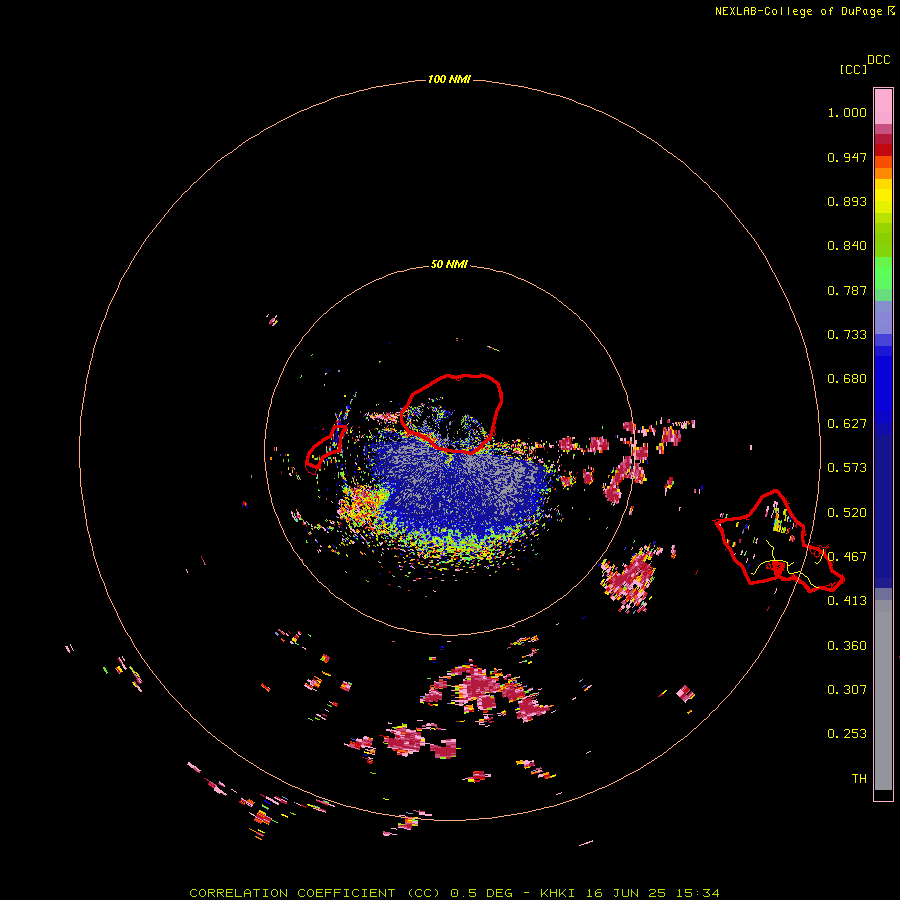Select the 0.573 scale value
This screenshot has height=900, width=900.
(847, 468)
